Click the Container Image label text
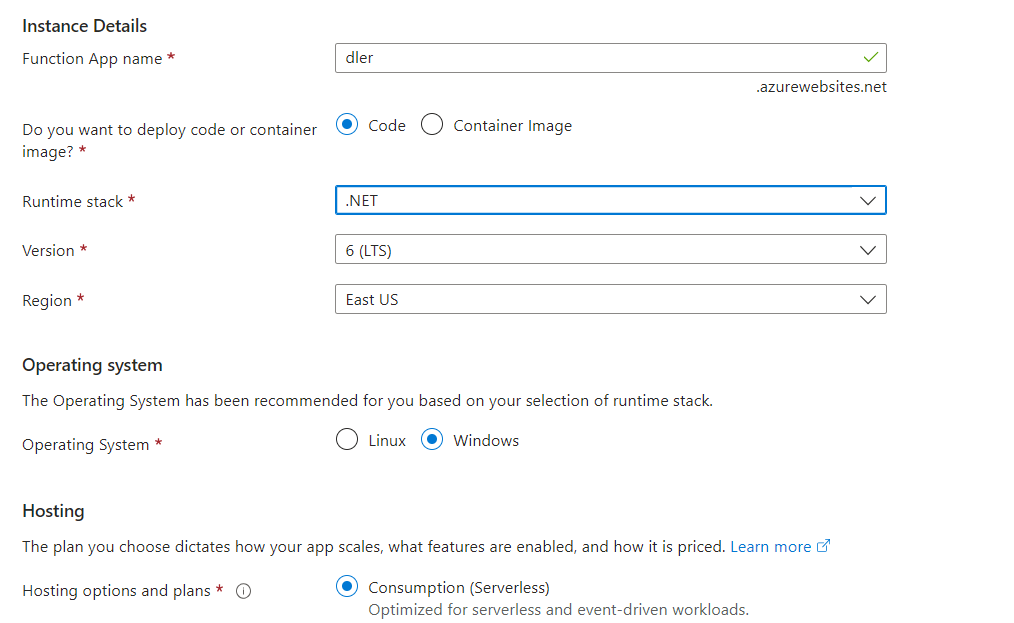The height and width of the screenshot is (623, 1014). 512,126
